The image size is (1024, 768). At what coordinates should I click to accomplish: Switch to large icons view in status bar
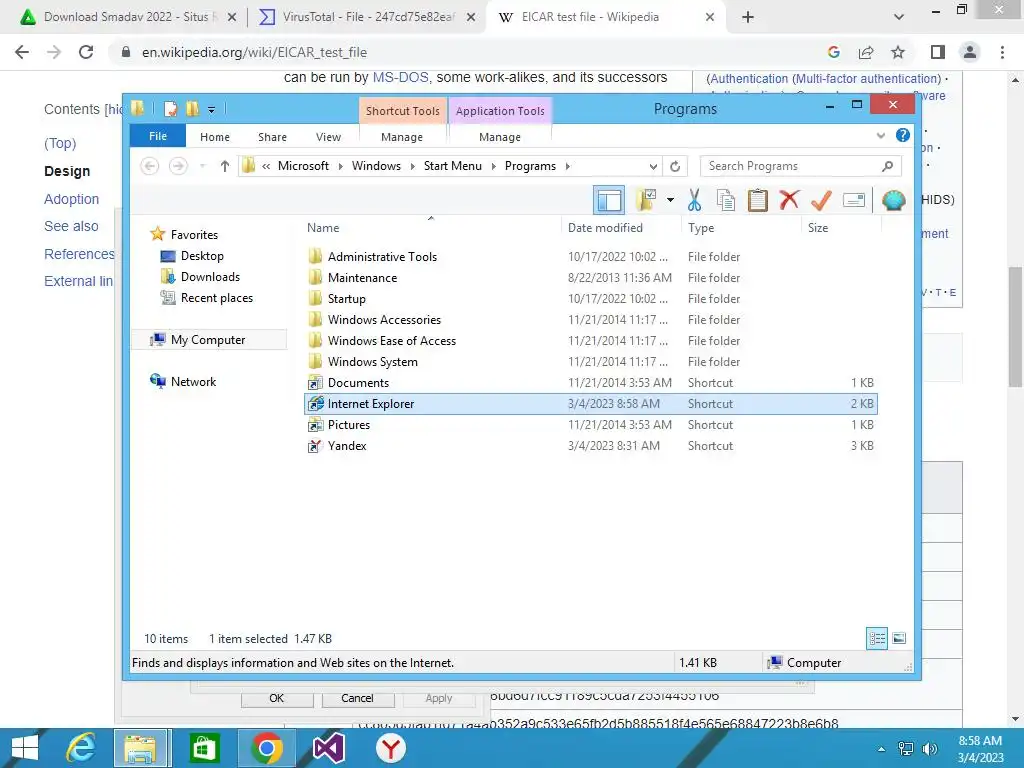tap(899, 638)
